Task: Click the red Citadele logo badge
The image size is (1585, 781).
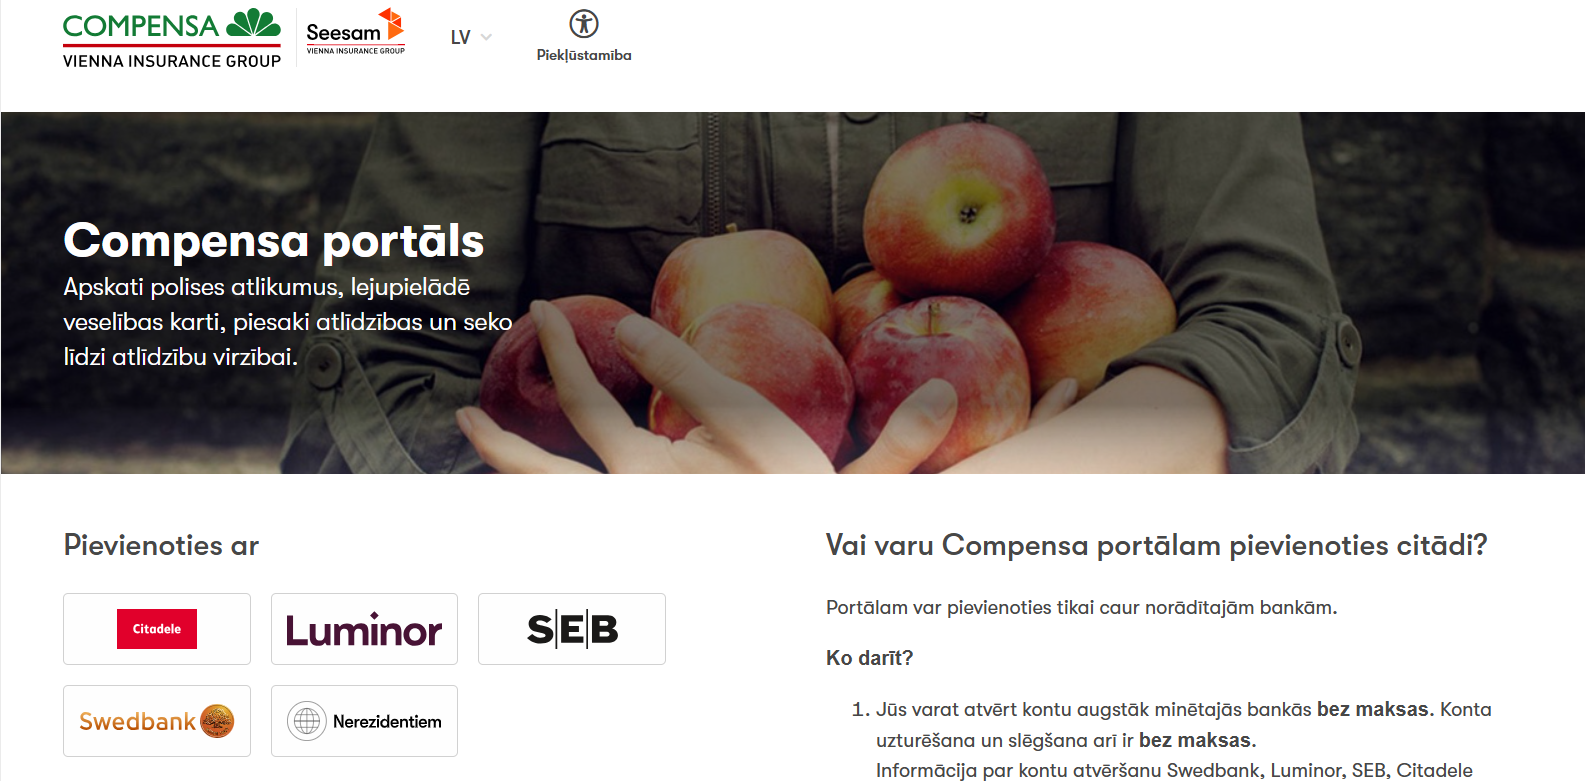Action: pos(157,629)
